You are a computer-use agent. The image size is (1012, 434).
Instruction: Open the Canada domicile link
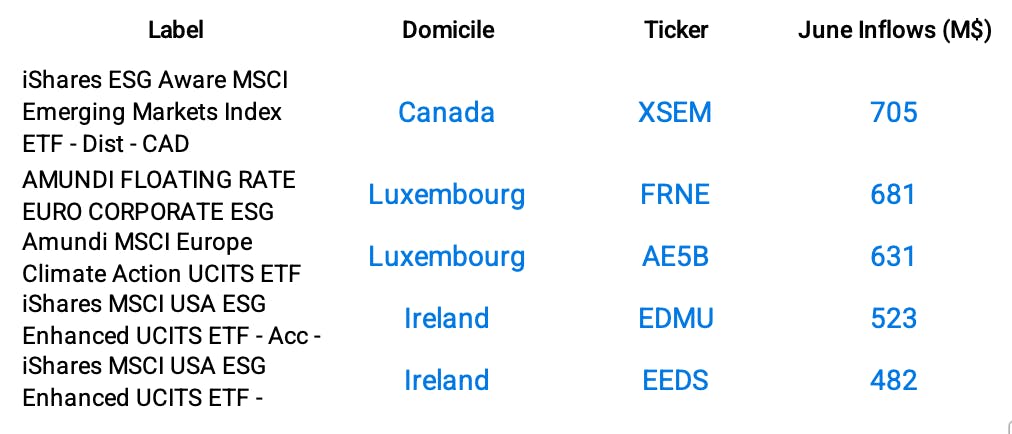click(x=446, y=112)
